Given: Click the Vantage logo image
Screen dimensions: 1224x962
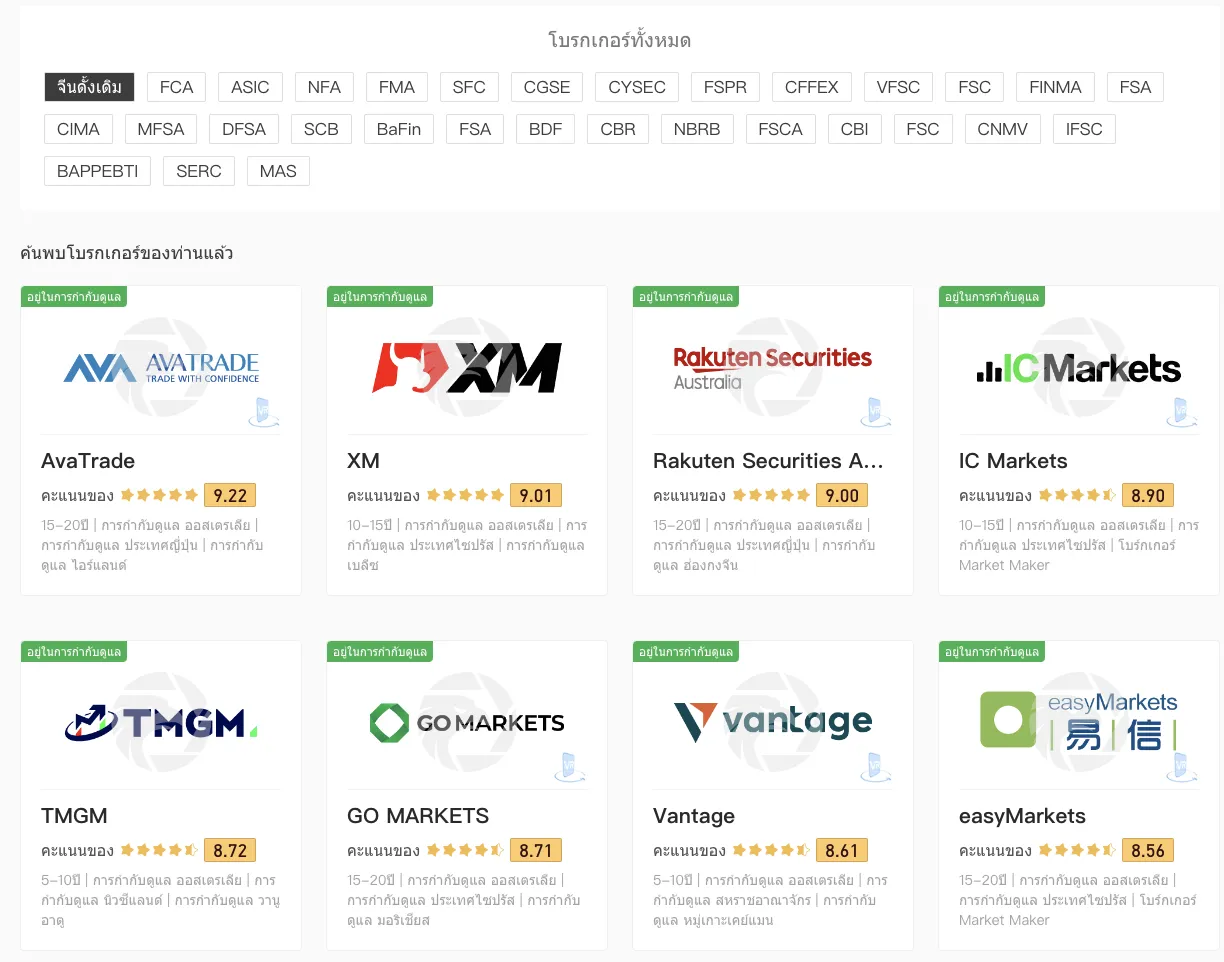Looking at the screenshot, I should tap(773, 722).
